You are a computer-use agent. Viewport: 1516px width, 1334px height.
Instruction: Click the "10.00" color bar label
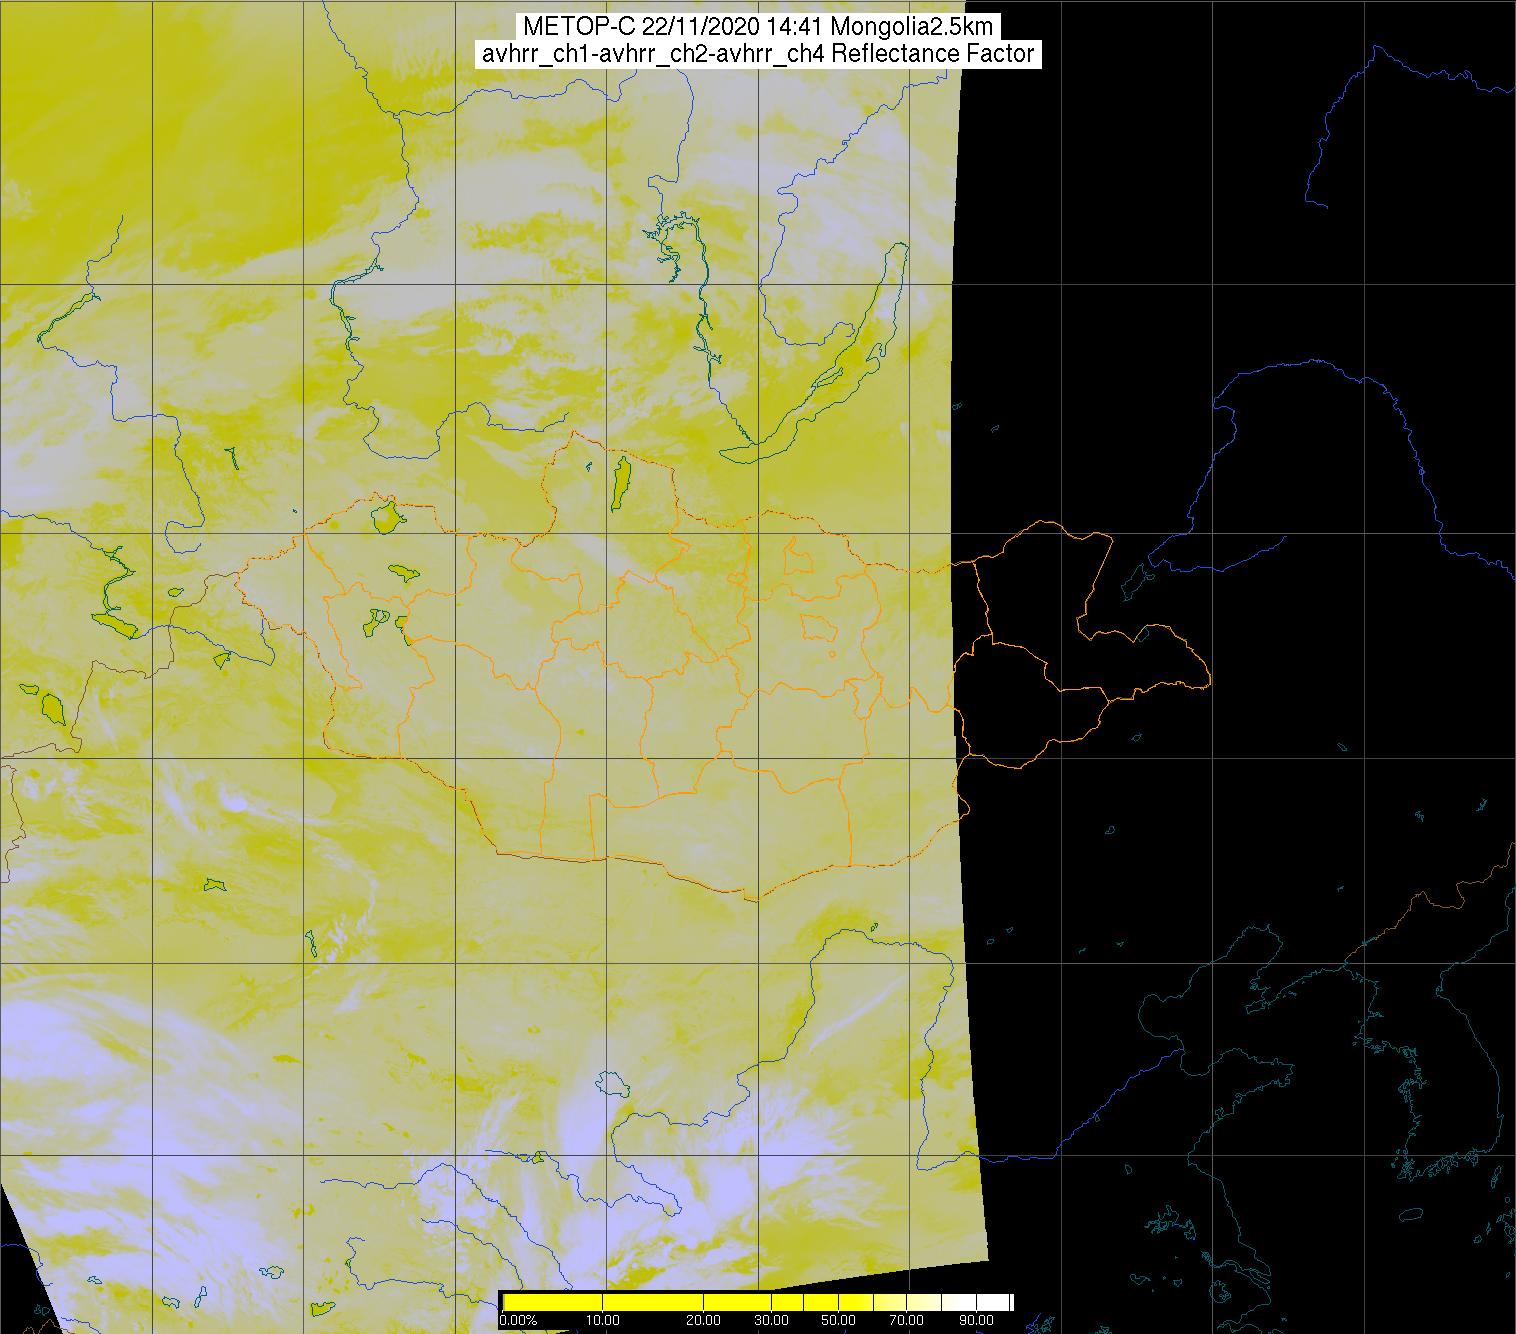[602, 1321]
